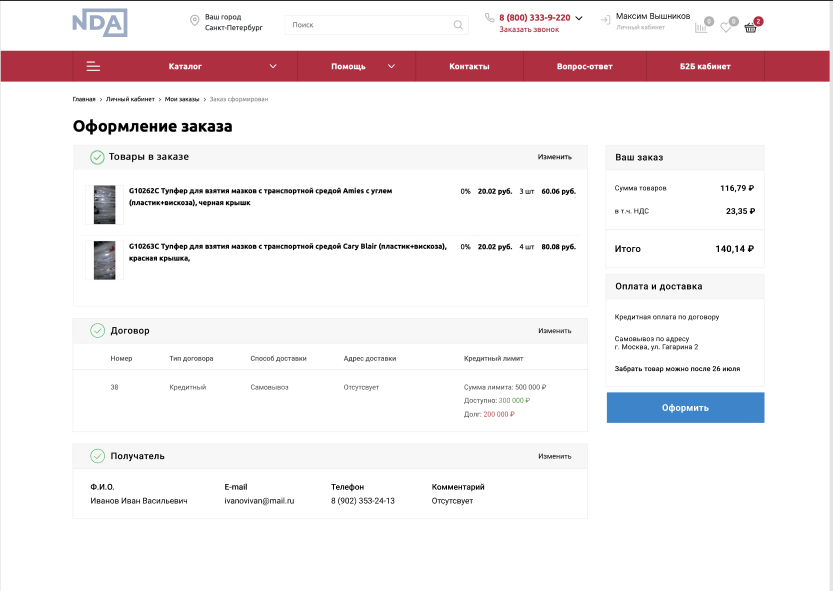Expand the Помощь dropdown arrow
This screenshot has width=833, height=591.
click(x=391, y=67)
